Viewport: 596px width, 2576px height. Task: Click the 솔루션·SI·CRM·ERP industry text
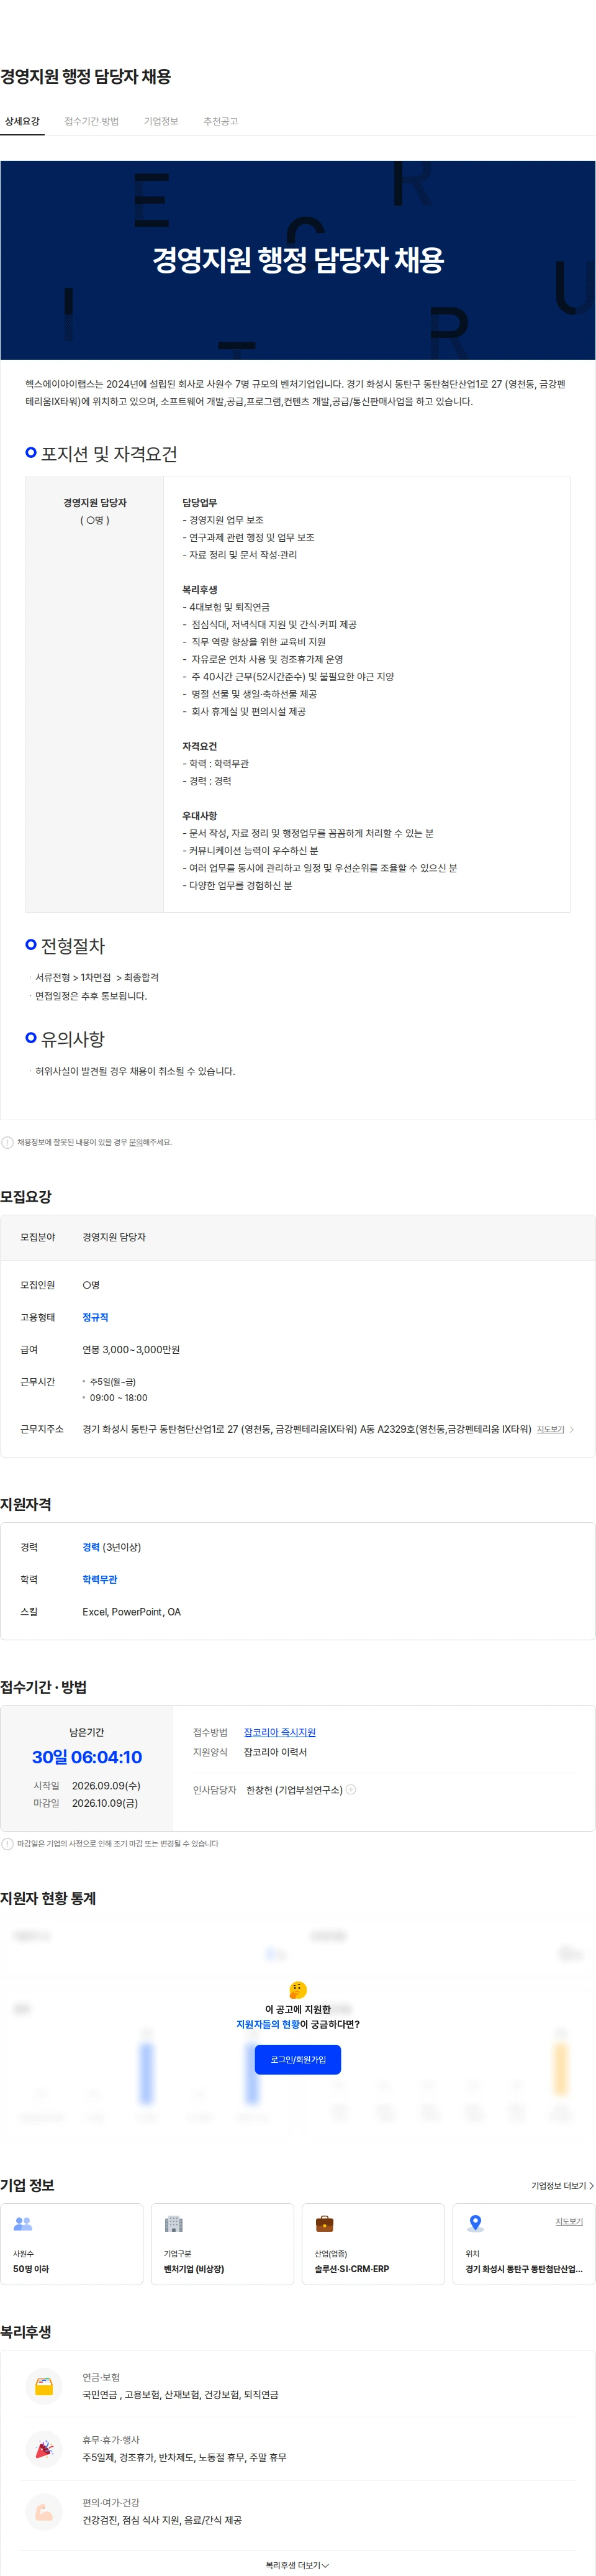(x=352, y=2269)
